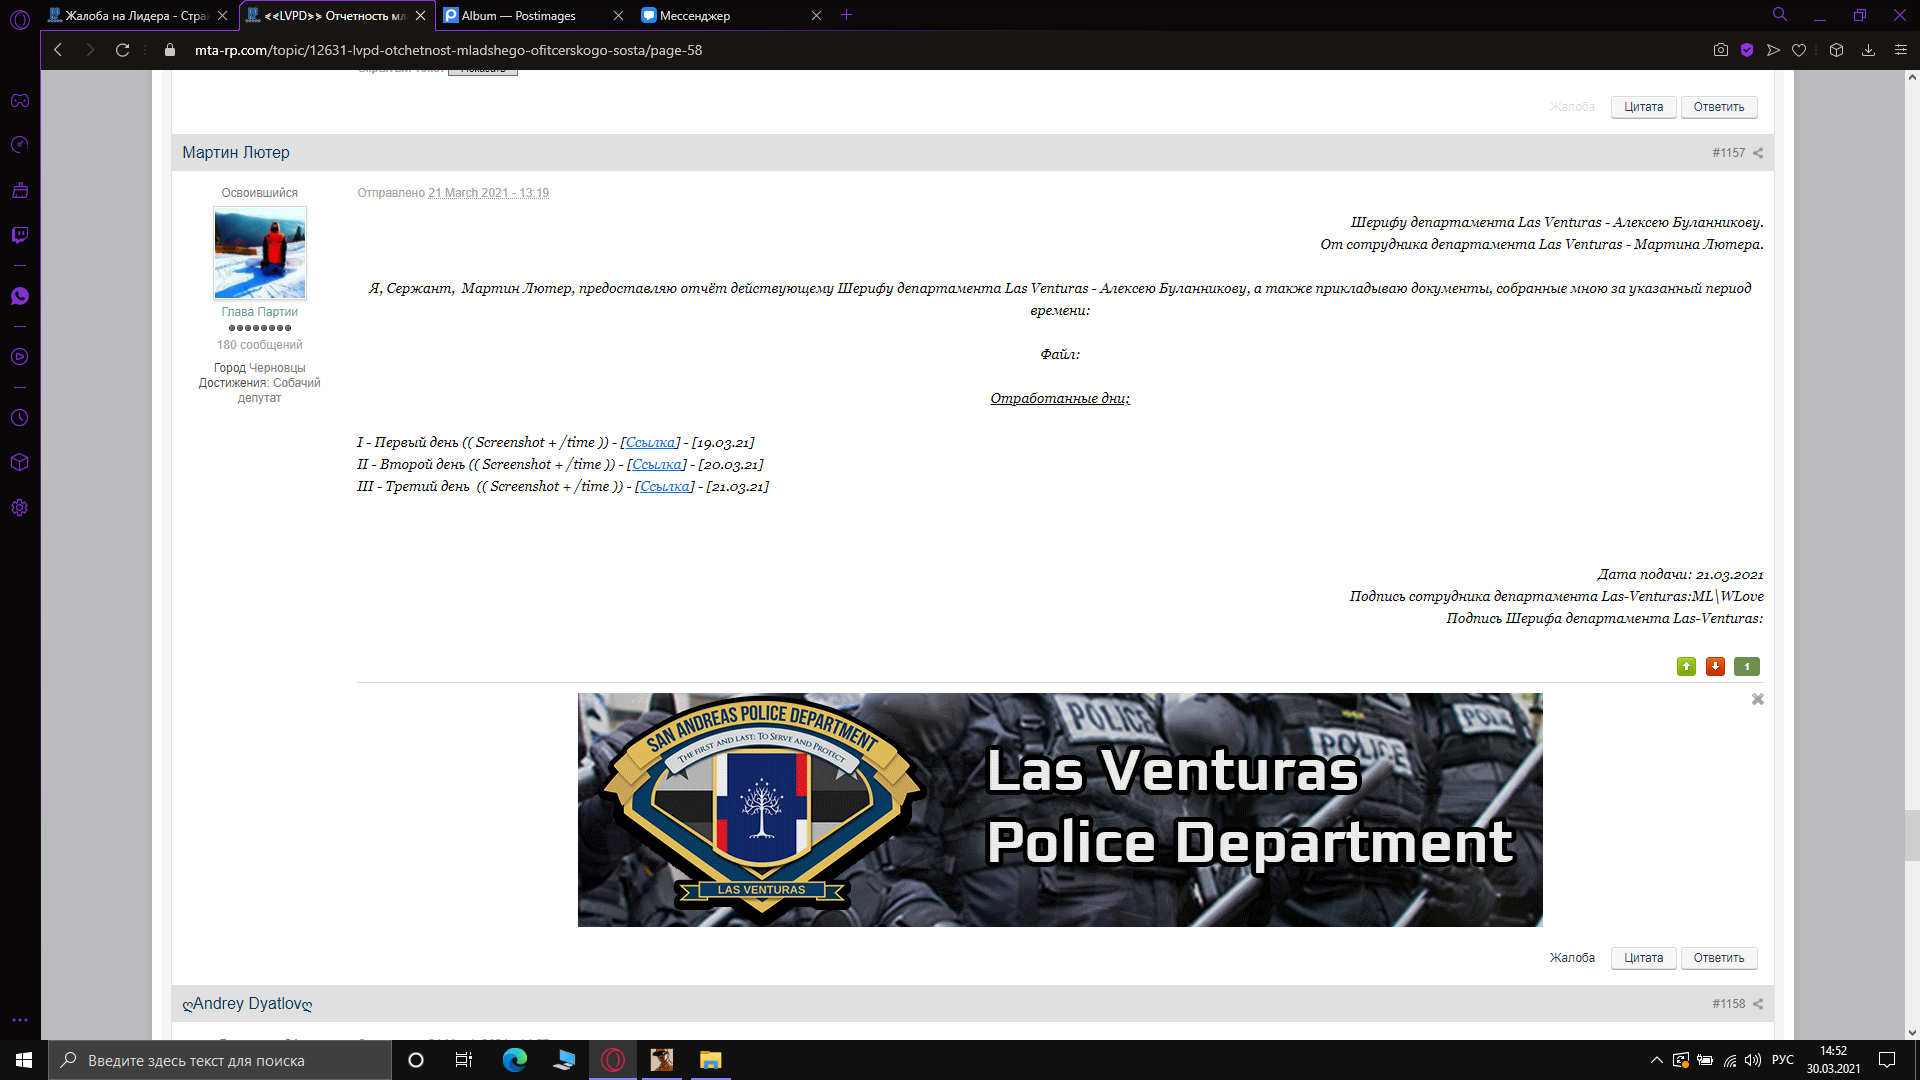Viewport: 1920px width, 1080px height.
Task: Add page to bookmarks heart icon
Action: pyautogui.click(x=1799, y=50)
